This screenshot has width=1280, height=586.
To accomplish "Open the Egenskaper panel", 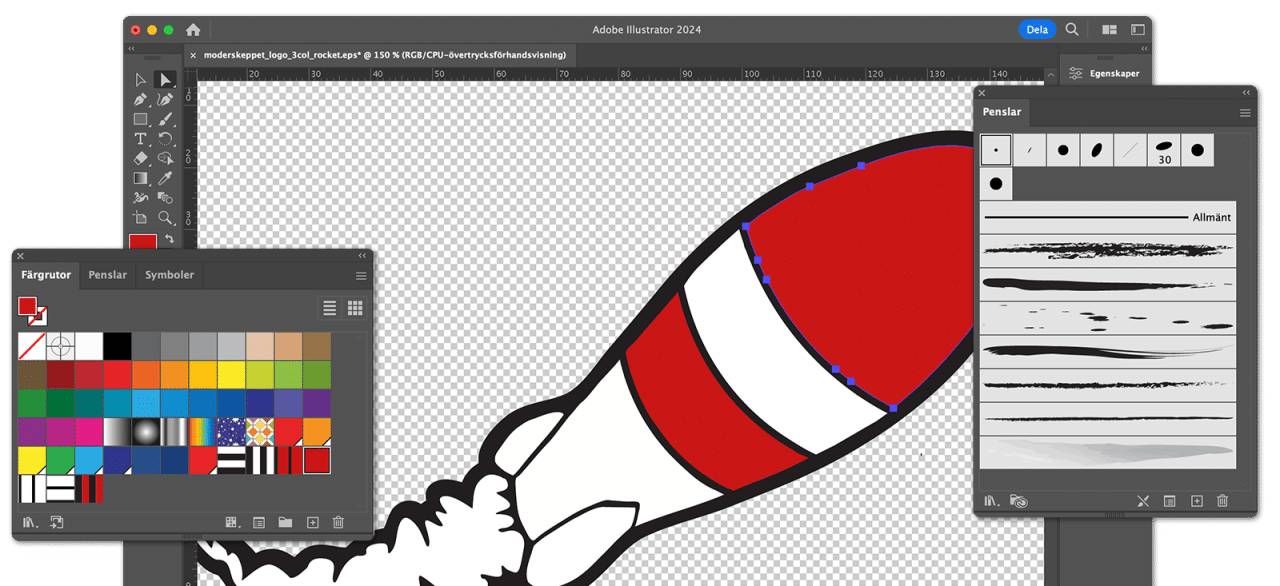I will point(1105,73).
